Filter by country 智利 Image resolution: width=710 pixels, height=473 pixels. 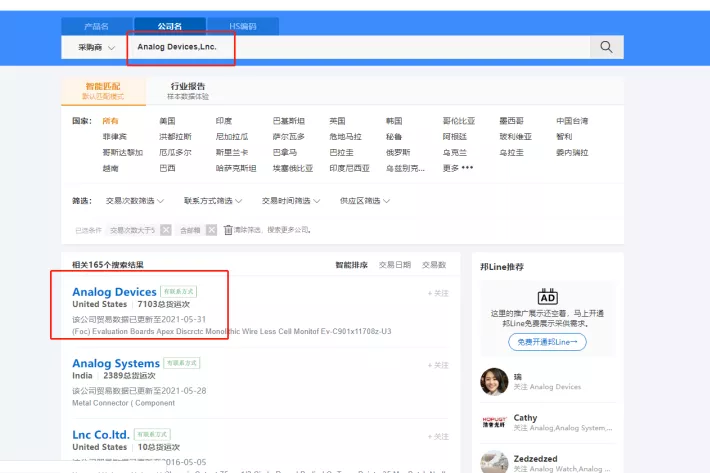click(x=564, y=137)
